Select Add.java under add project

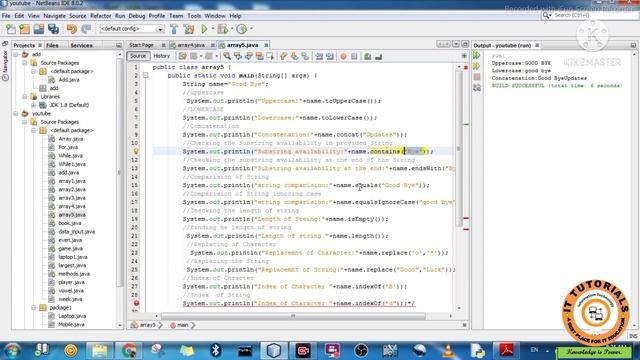pos(69,80)
